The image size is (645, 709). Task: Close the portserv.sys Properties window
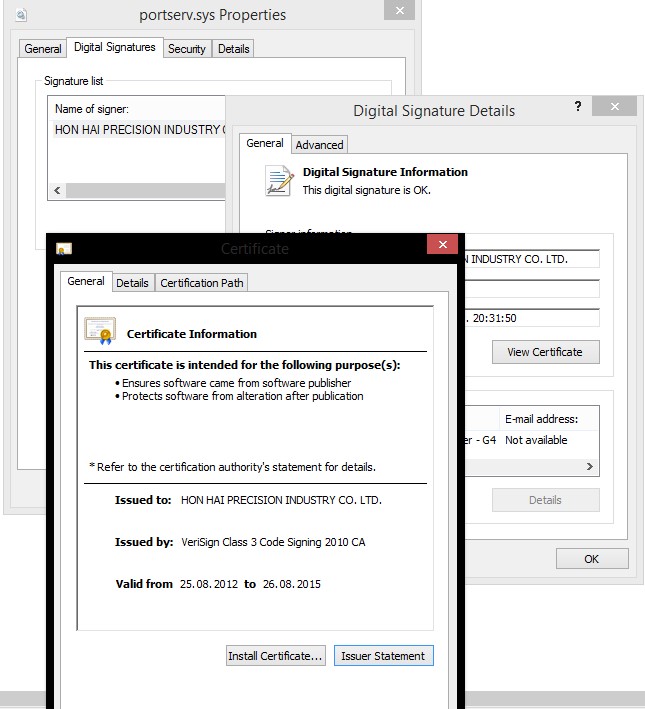point(399,10)
